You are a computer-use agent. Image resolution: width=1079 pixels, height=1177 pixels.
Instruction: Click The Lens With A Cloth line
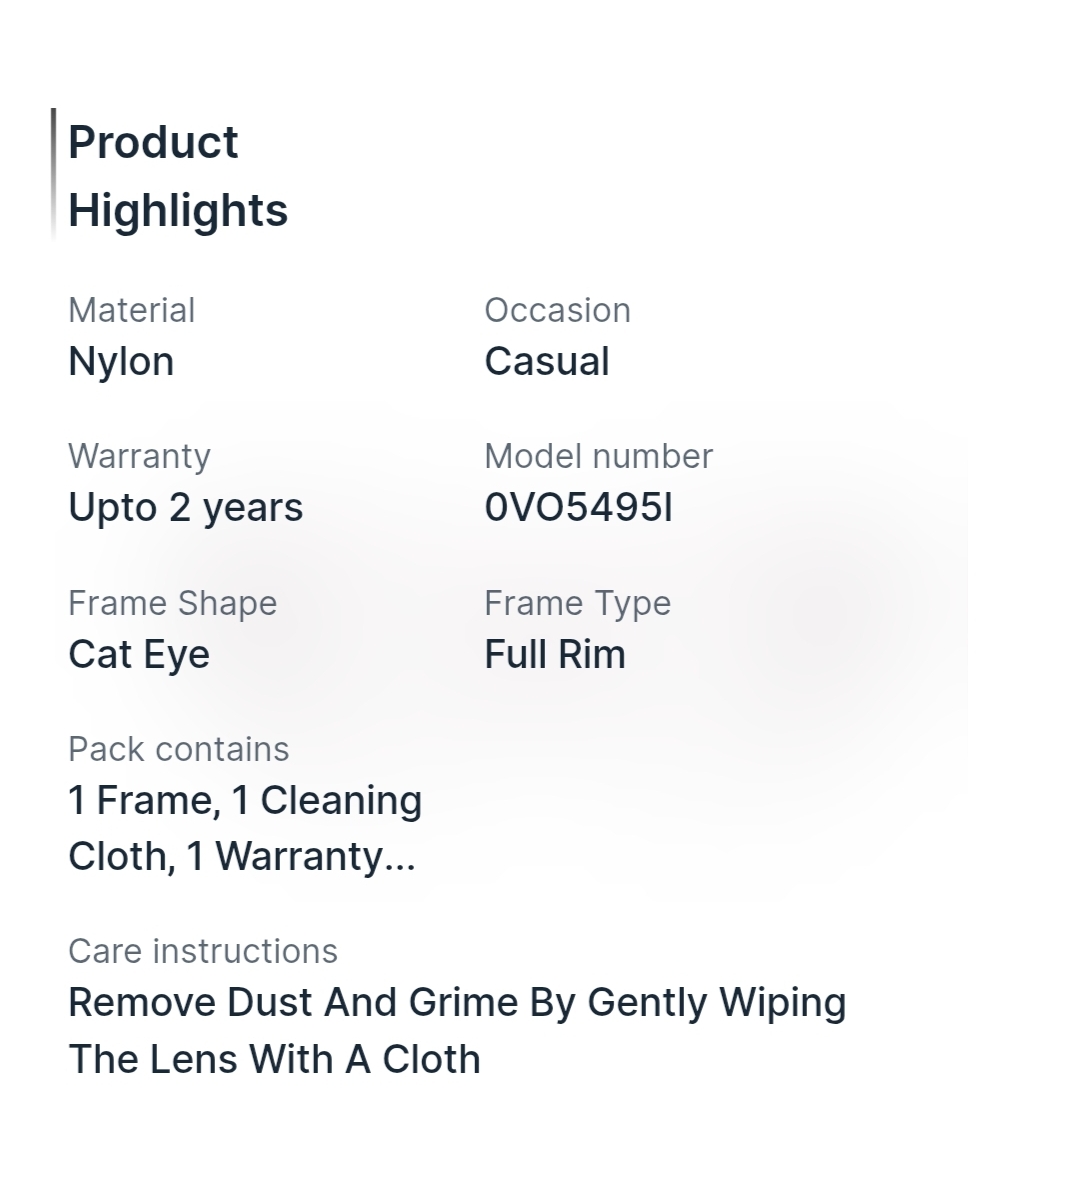(274, 1060)
